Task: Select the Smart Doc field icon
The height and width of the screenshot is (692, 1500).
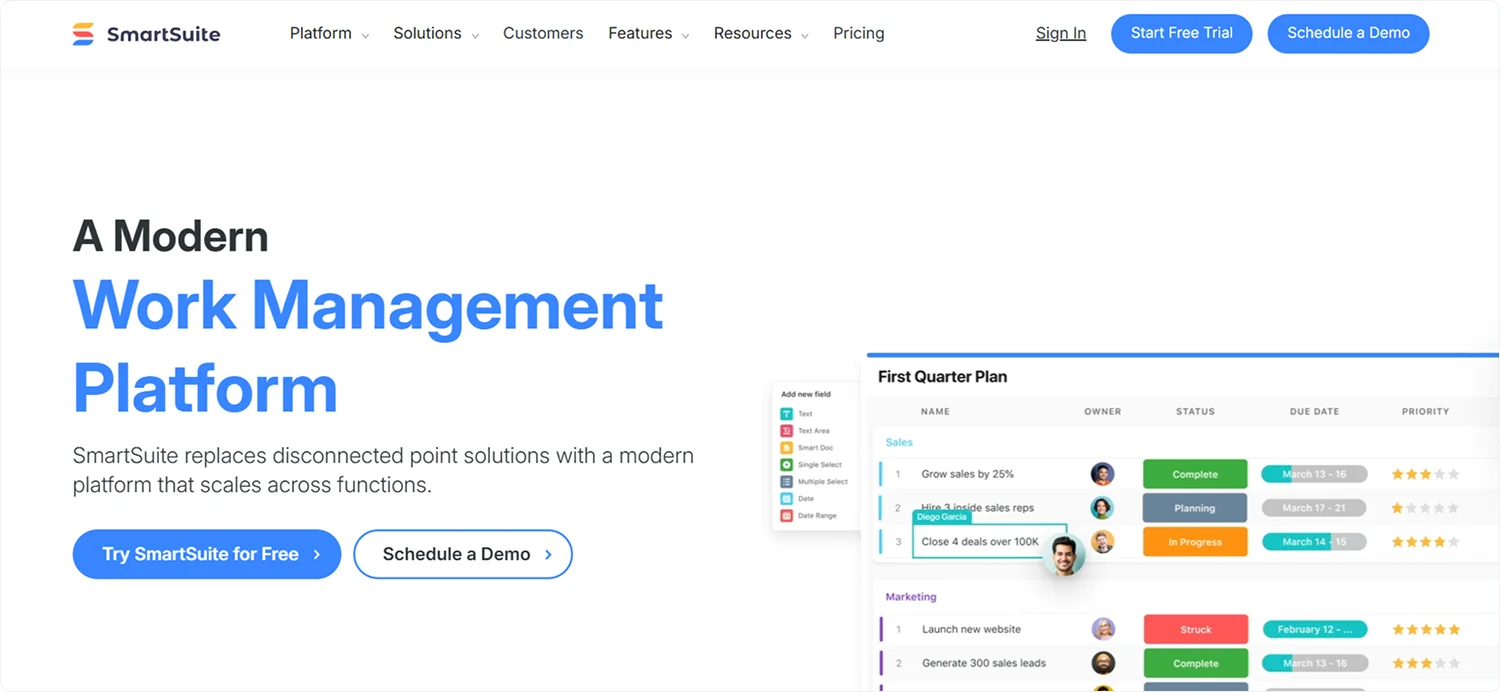Action: tap(786, 448)
